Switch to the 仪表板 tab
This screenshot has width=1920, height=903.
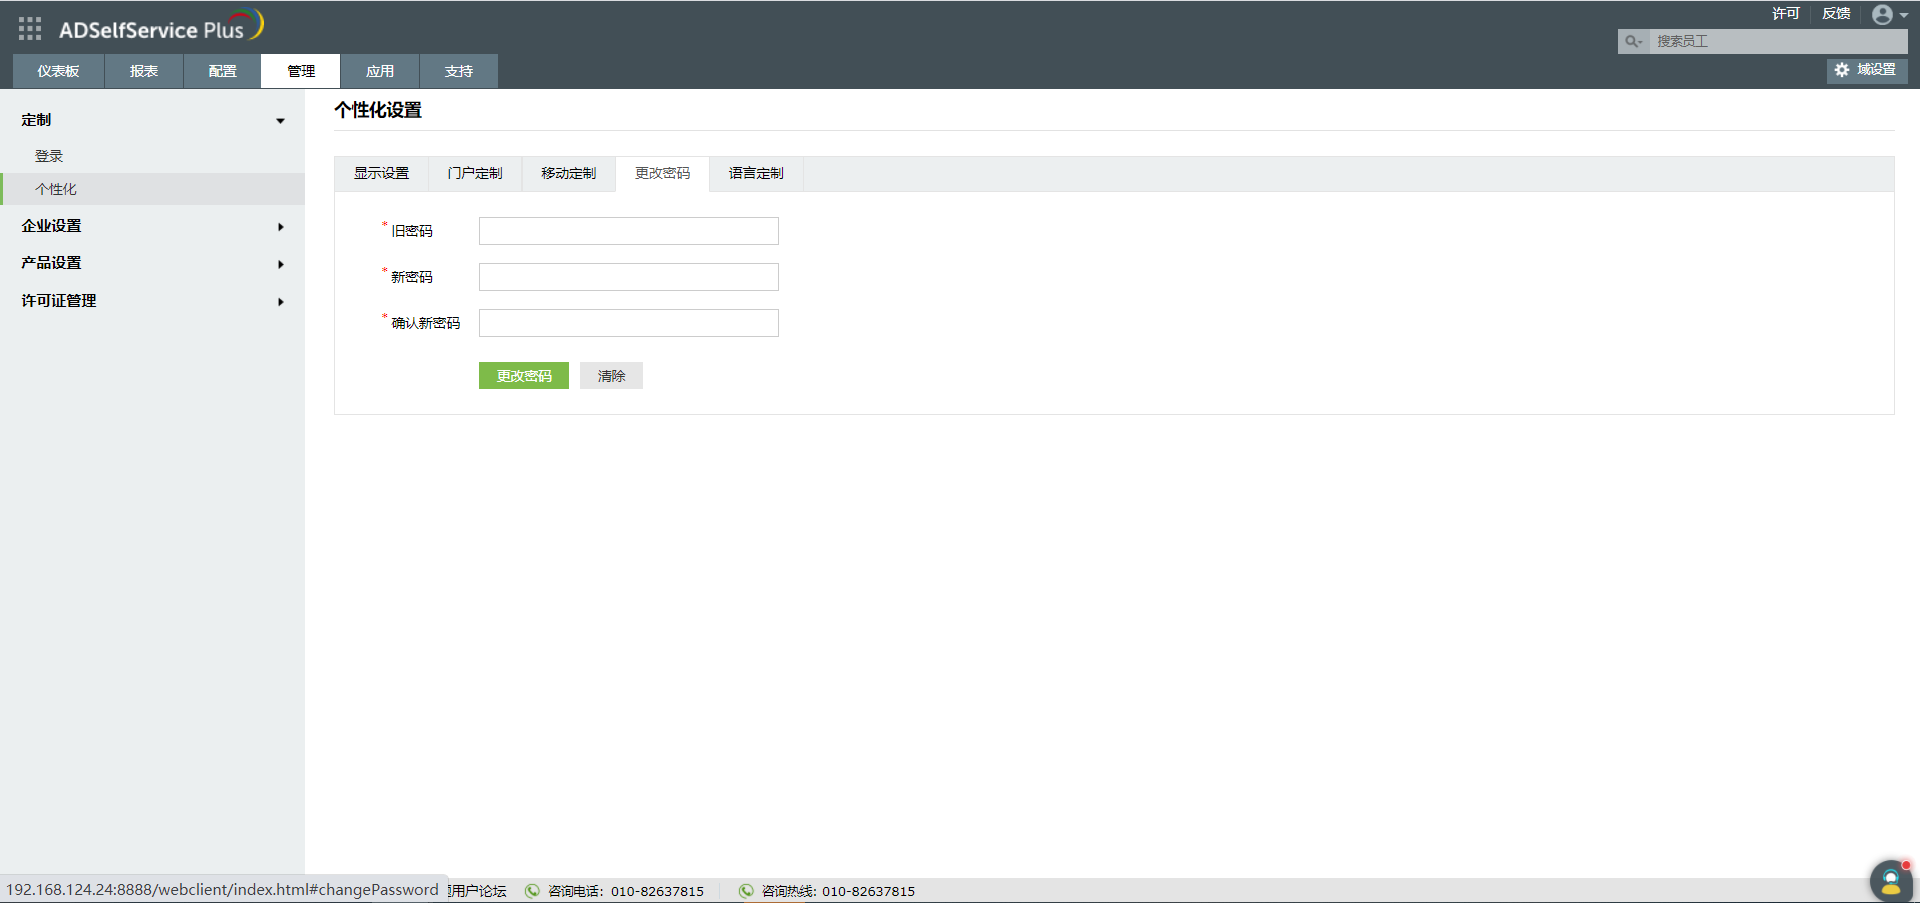(58, 71)
